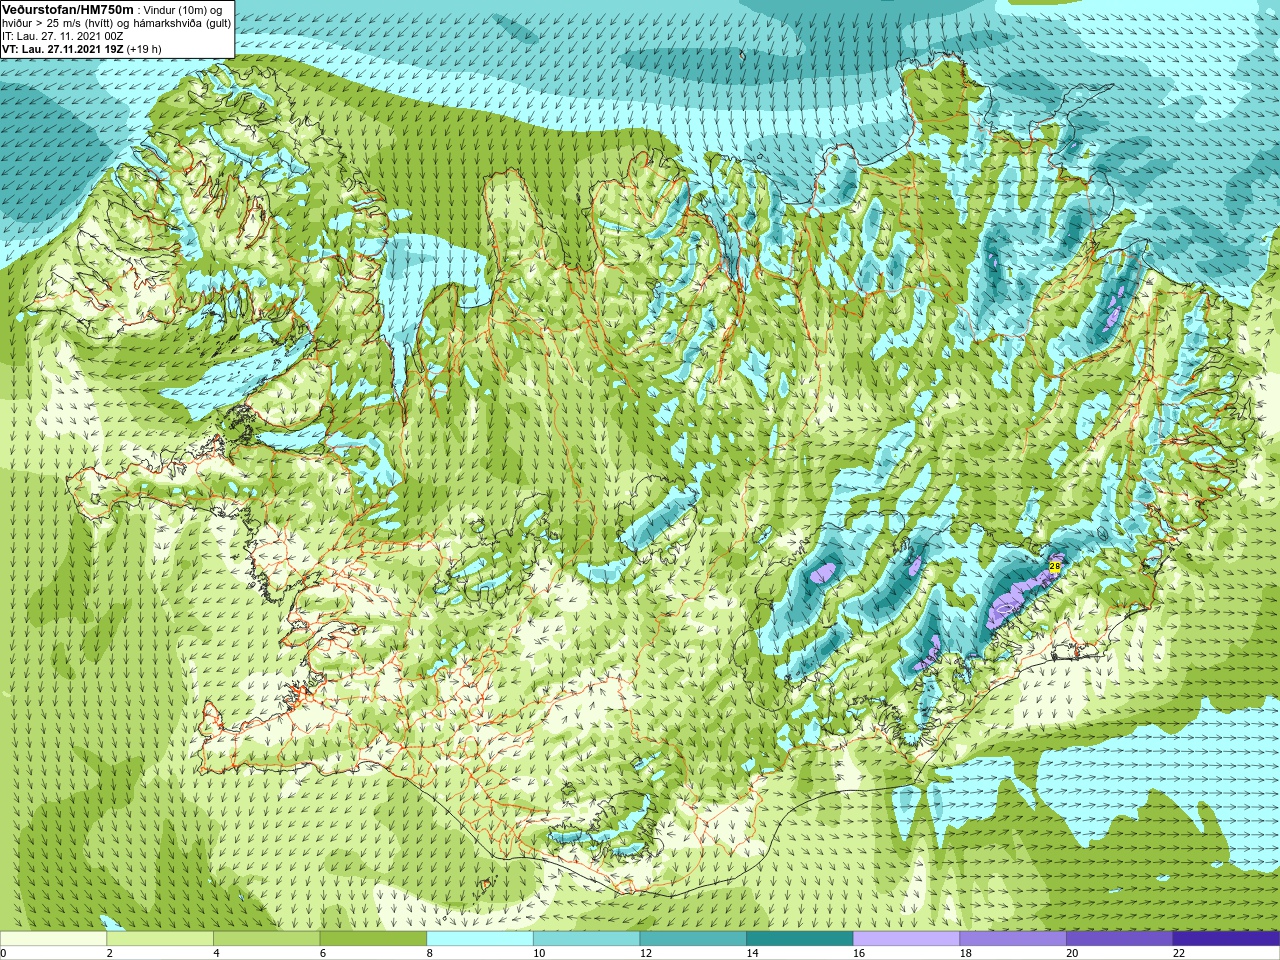Click the Veðurstofan/HM750m title text
Image resolution: width=1280 pixels, height=960 pixels.
68,9
